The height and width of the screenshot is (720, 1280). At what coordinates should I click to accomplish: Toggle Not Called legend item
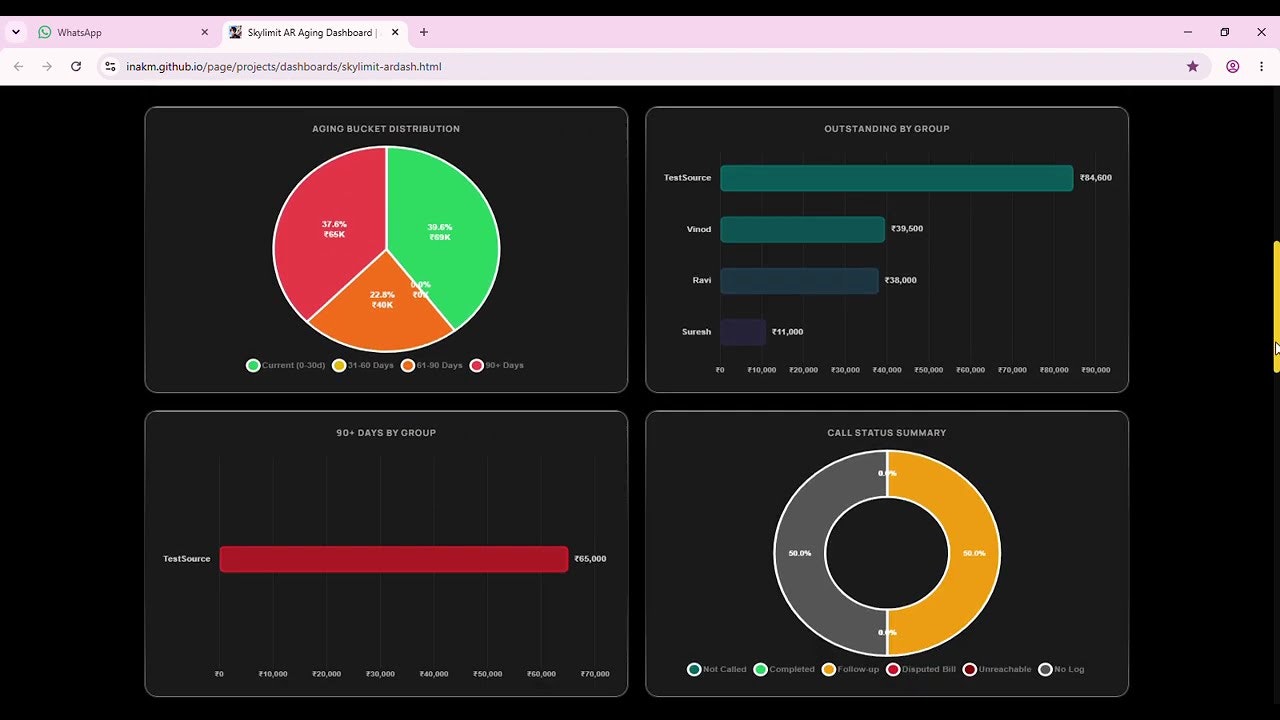(x=717, y=669)
